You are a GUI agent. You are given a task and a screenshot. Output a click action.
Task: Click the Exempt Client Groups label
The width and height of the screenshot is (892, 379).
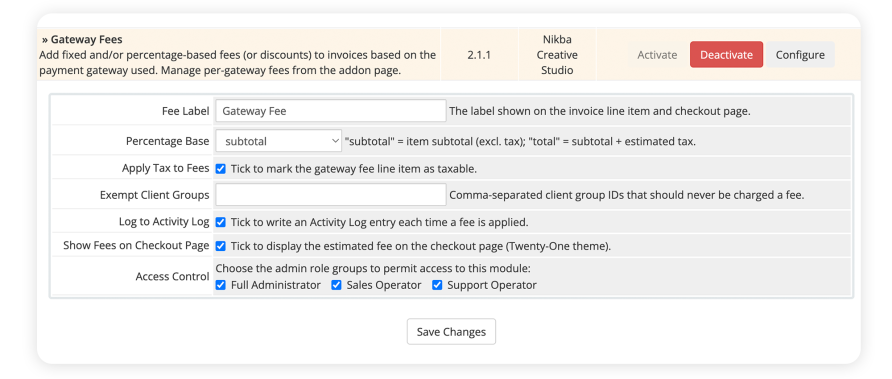[155, 195]
